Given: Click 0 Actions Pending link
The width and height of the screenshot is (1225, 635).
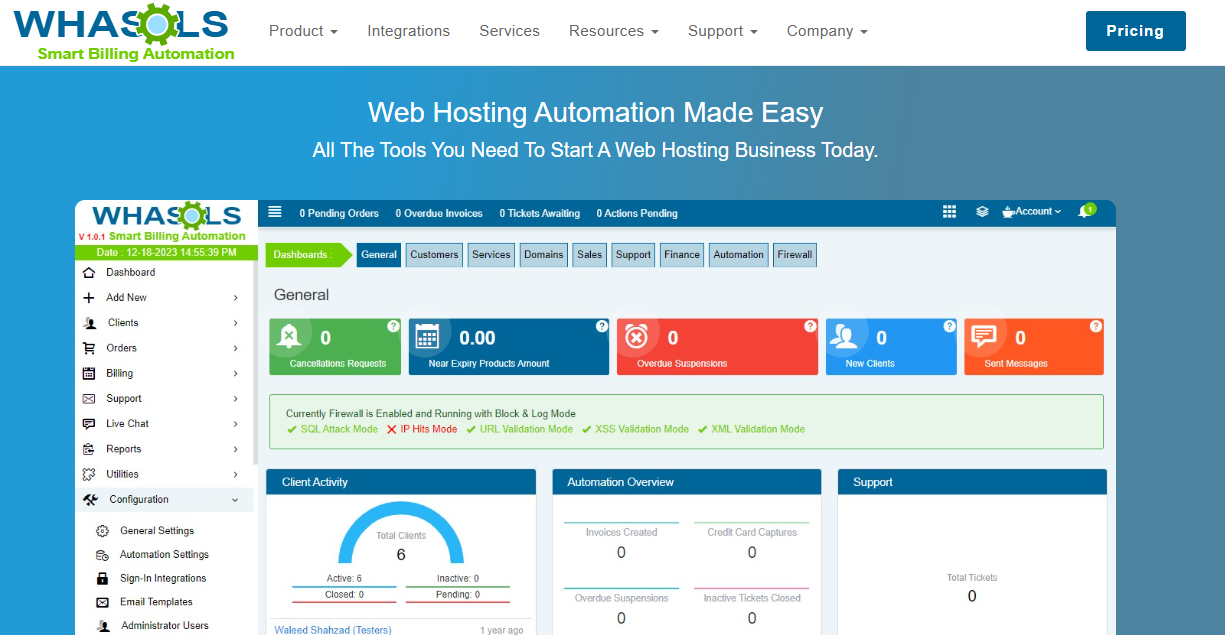Looking at the screenshot, I should click(x=637, y=213).
